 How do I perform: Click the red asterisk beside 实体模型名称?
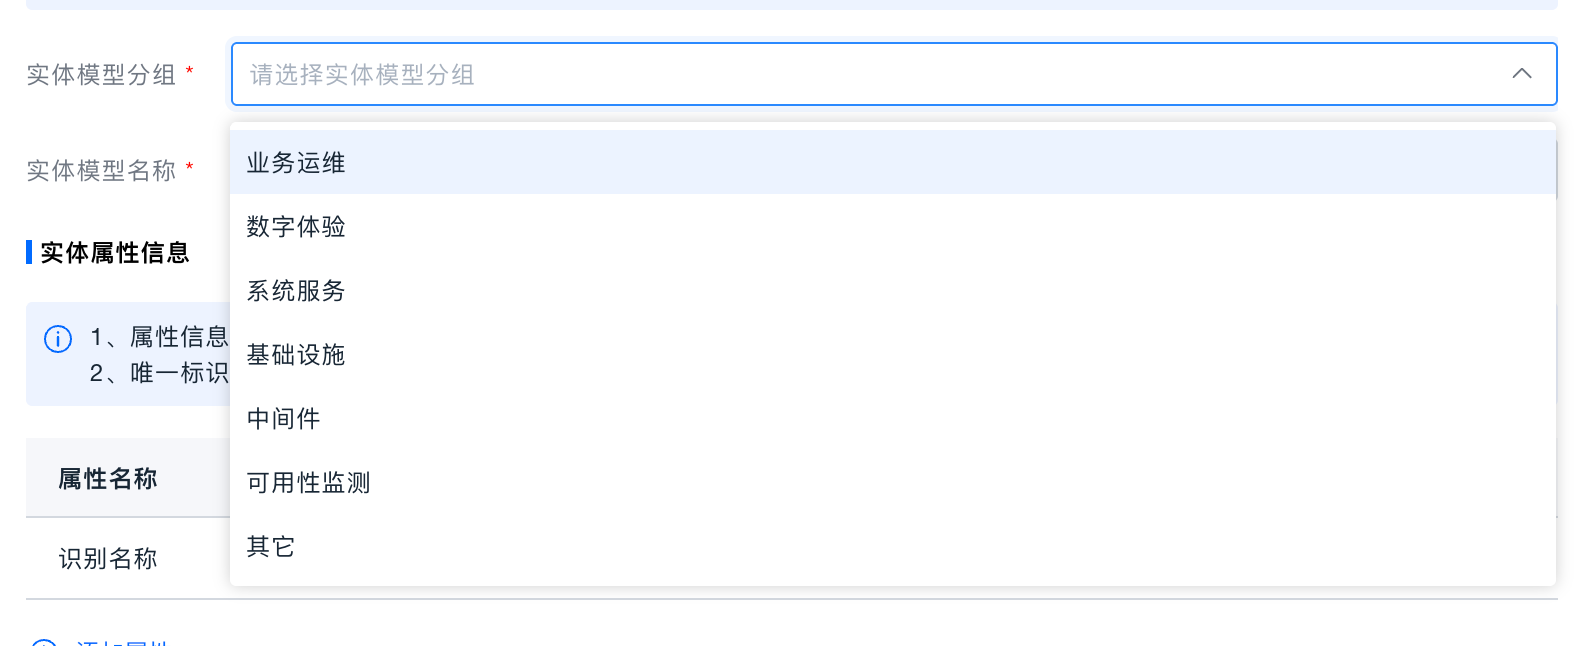coord(190,168)
